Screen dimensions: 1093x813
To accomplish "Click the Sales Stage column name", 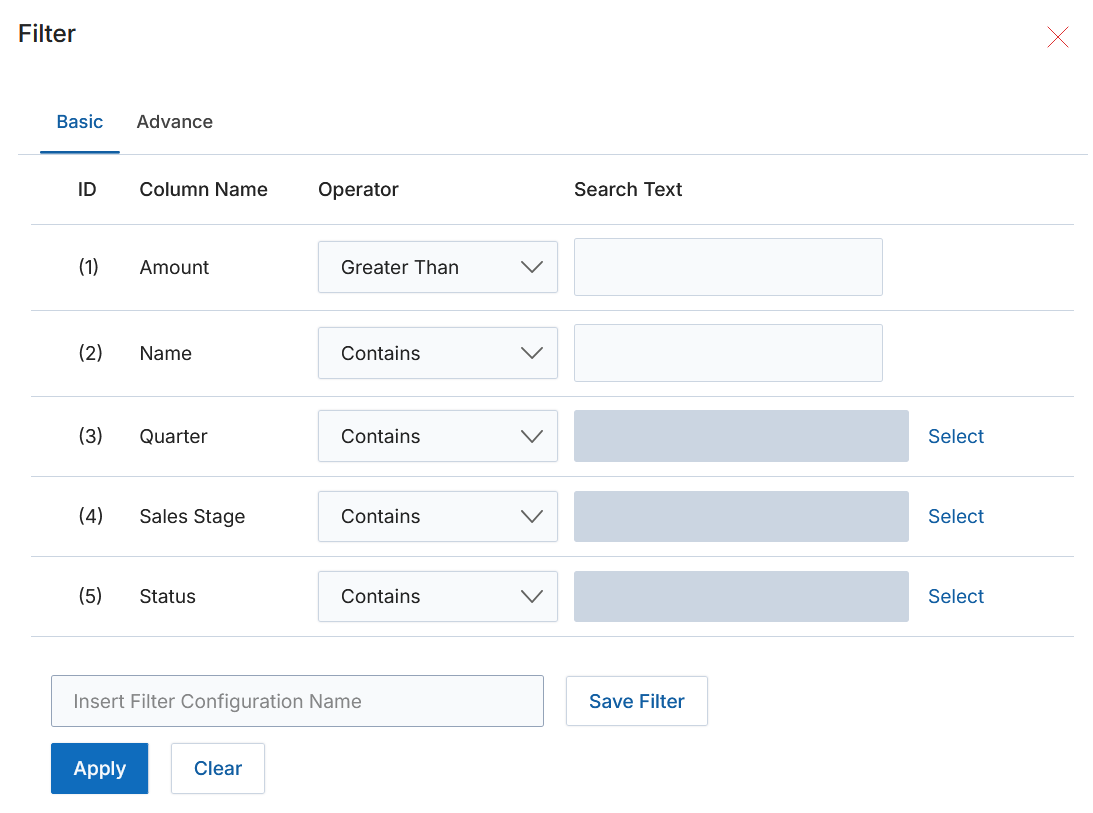I will [x=192, y=517].
